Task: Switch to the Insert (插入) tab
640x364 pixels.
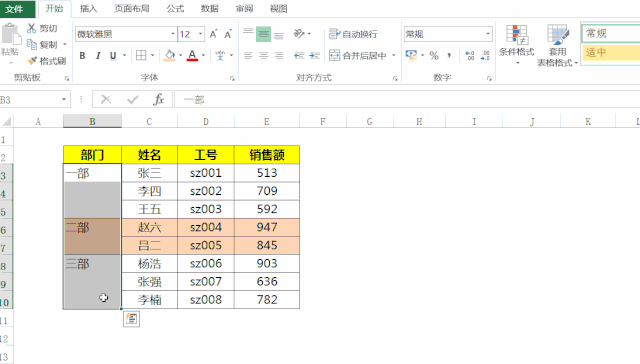Action: click(x=89, y=9)
